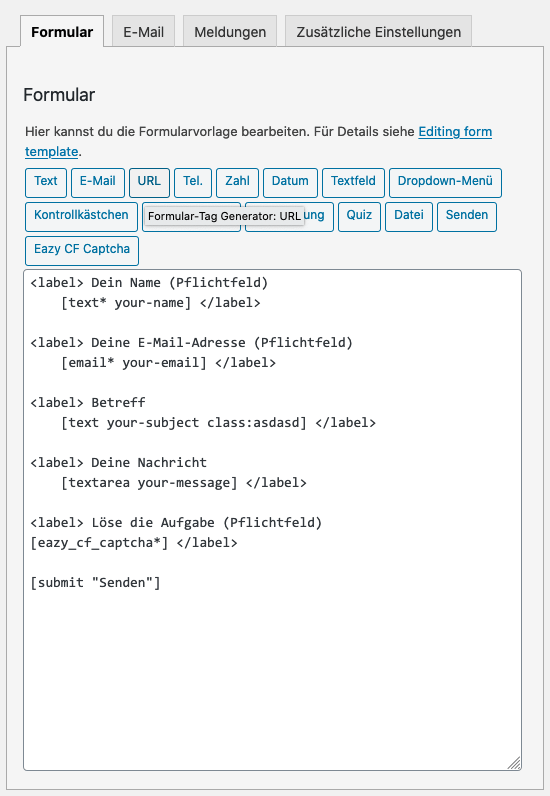Viewport: 550px width, 796px height.
Task: Click the 'Löse die Aufgabe (Pflichtfeld)' label line
Action: [176, 523]
